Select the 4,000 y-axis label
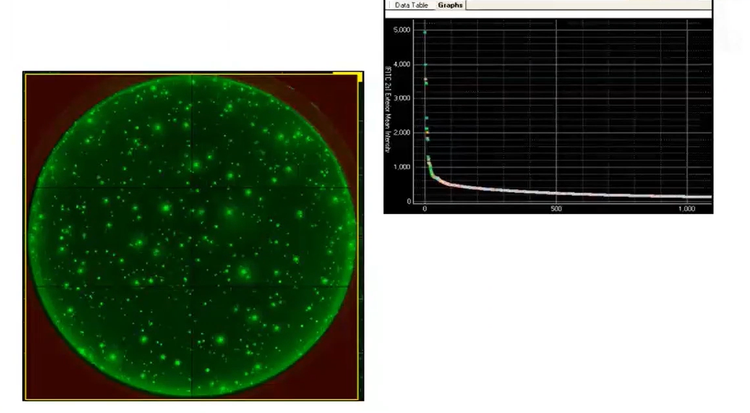750x413 pixels. pyautogui.click(x=402, y=64)
